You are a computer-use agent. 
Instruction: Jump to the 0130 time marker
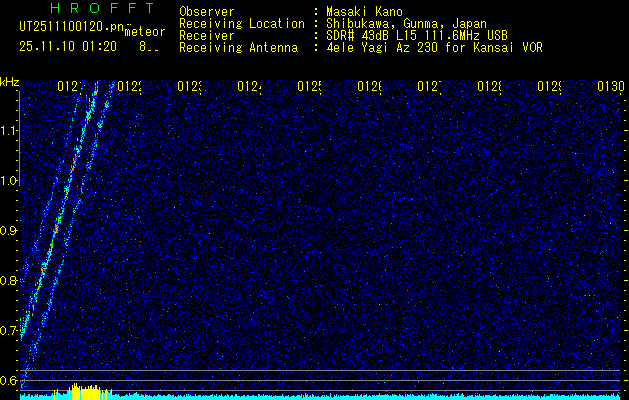611,87
